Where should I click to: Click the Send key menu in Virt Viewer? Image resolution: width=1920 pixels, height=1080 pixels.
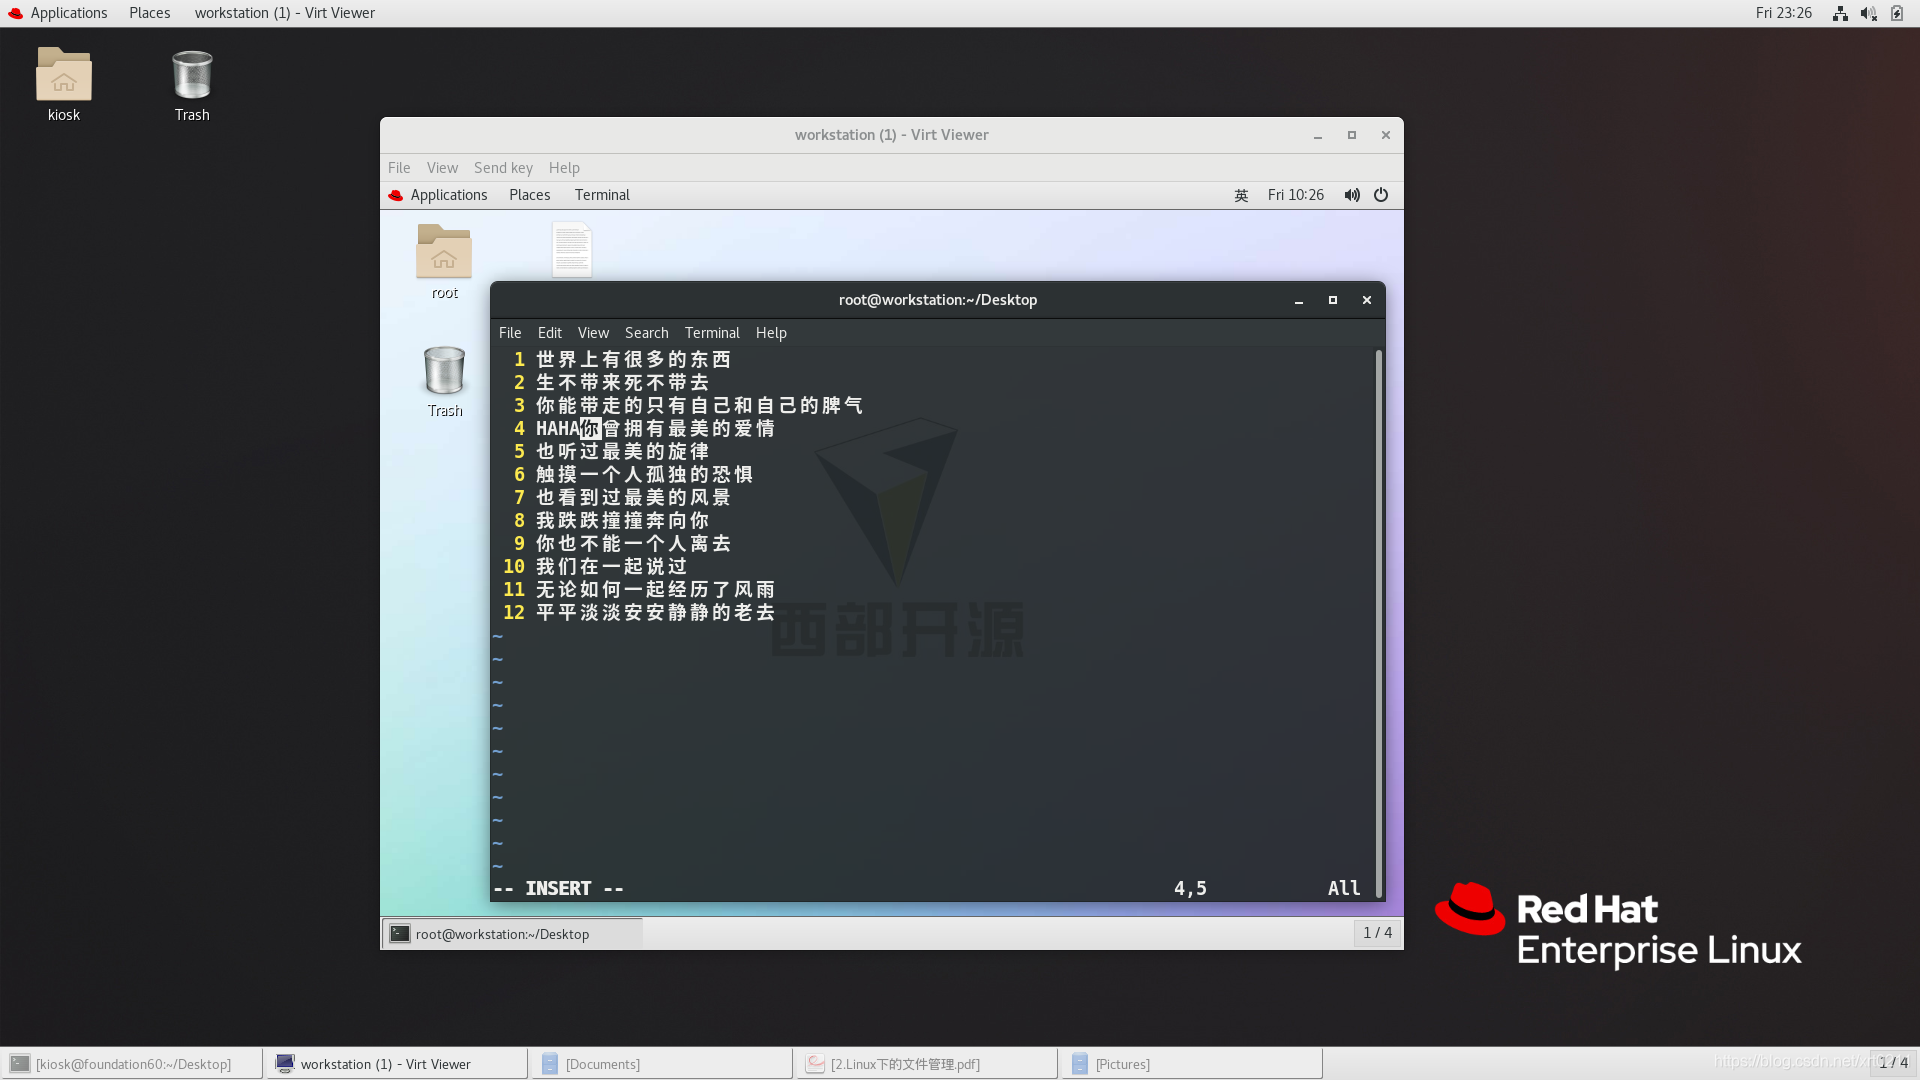(504, 167)
